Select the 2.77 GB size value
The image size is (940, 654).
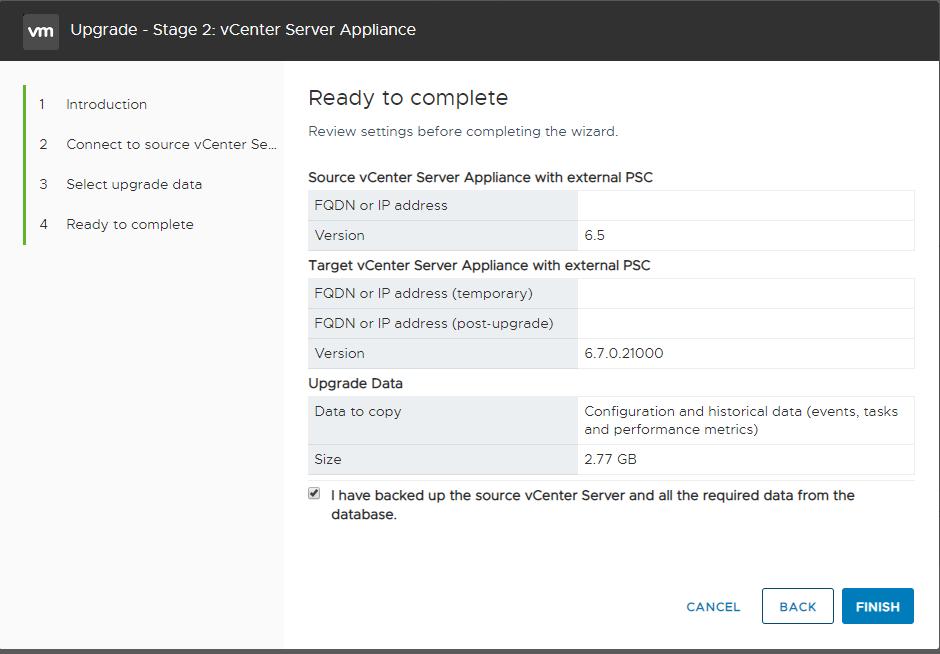(x=611, y=459)
